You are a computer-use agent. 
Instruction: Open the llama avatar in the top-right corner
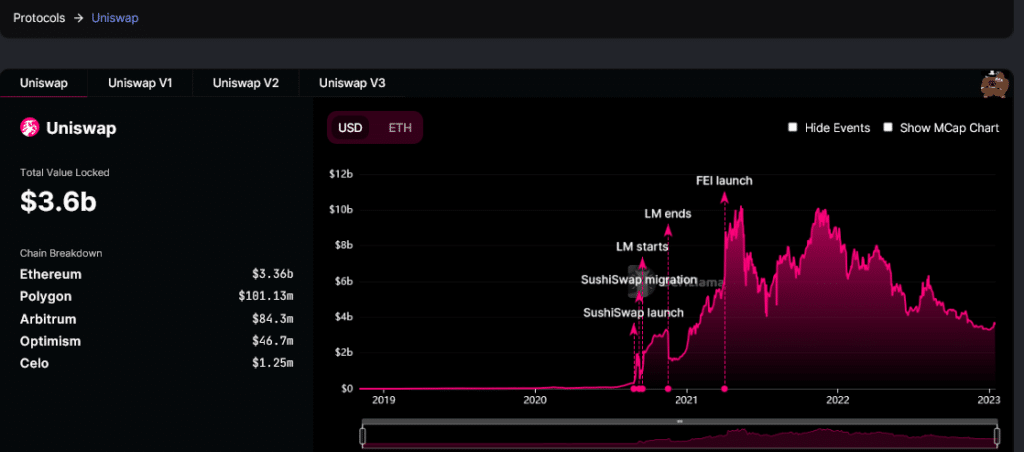pos(995,84)
